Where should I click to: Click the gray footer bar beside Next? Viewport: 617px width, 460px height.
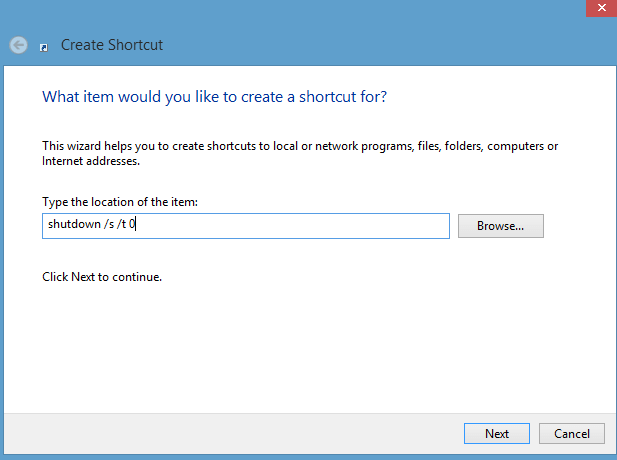[x=236, y=434]
